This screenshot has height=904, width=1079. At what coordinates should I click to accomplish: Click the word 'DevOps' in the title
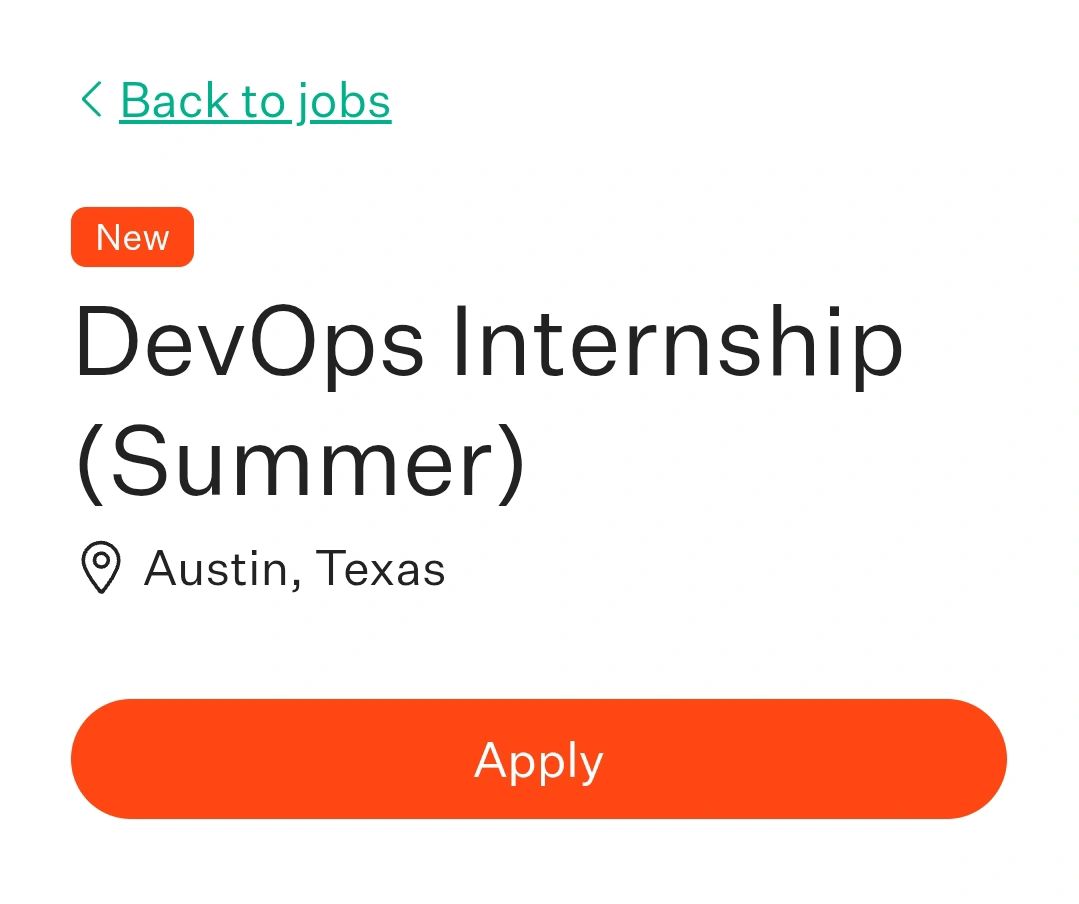point(249,345)
